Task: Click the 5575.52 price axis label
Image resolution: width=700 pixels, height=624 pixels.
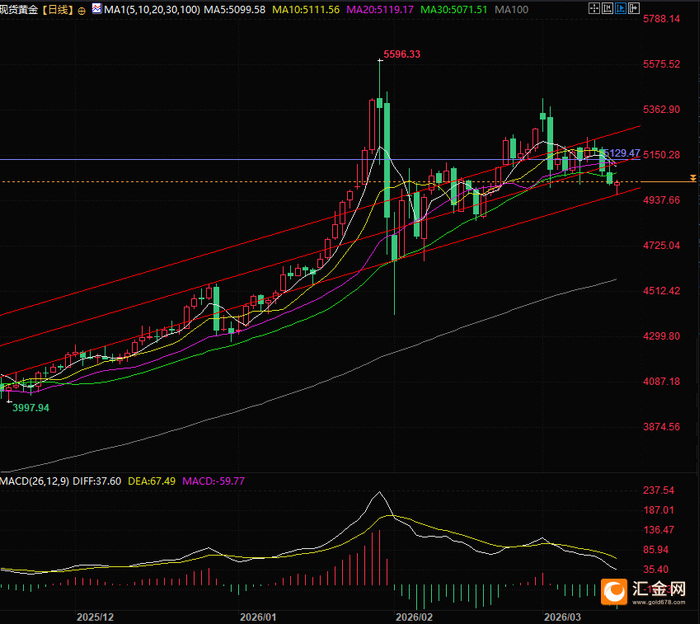Action: (x=661, y=64)
